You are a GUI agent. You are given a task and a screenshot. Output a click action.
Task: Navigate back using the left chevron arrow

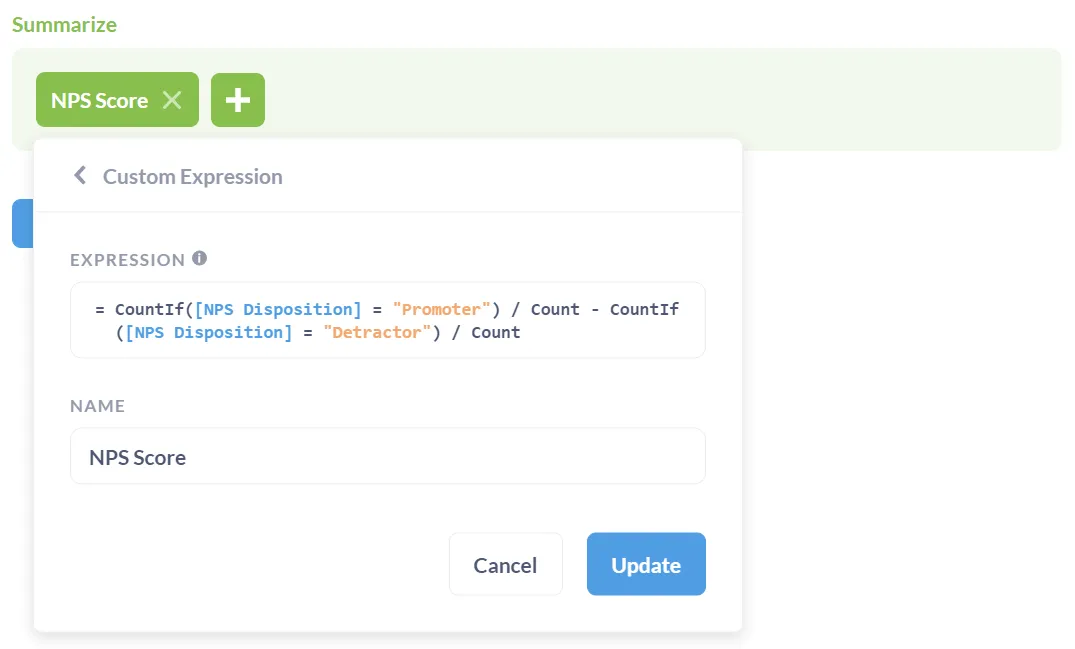(x=80, y=175)
